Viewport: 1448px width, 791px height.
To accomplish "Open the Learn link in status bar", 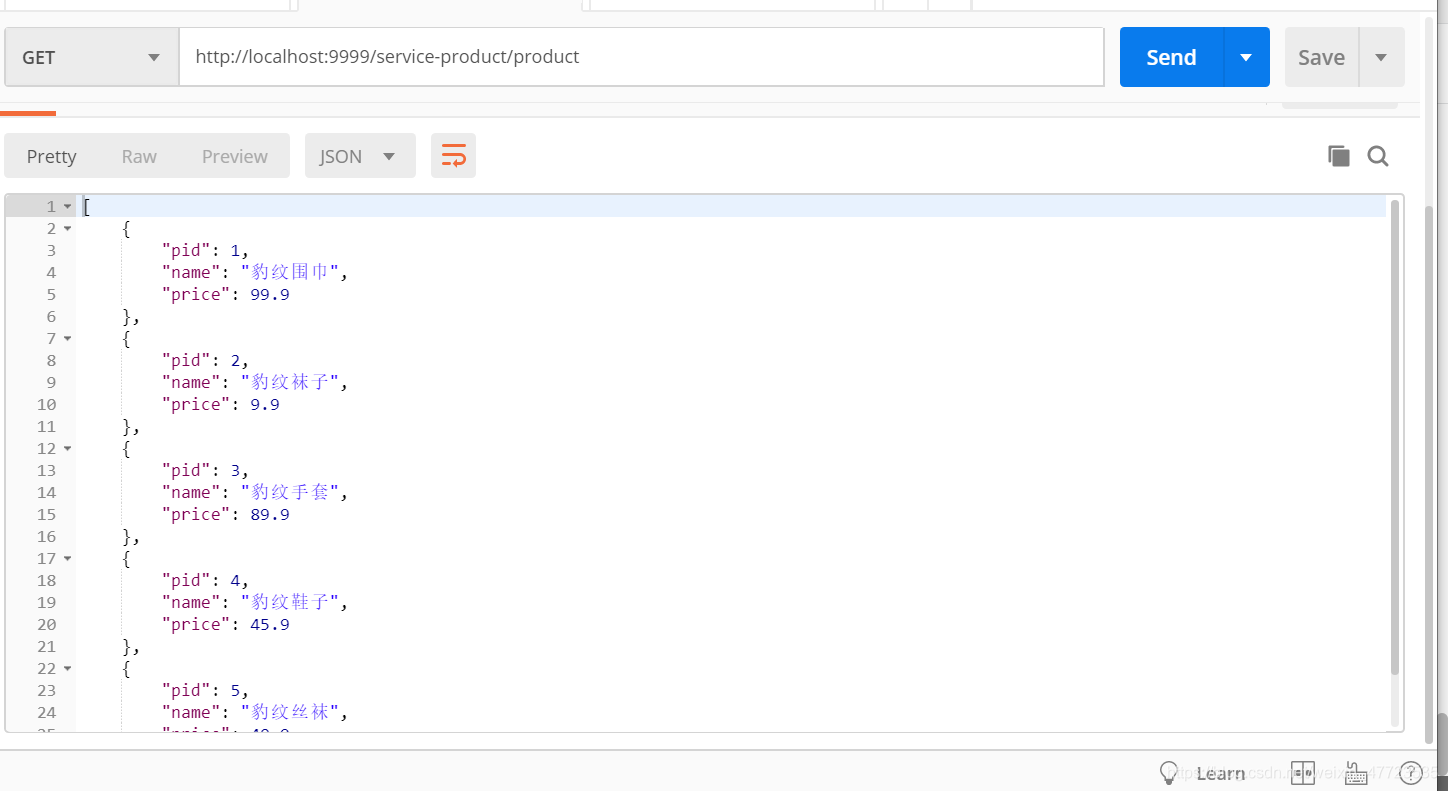I will click(1221, 773).
